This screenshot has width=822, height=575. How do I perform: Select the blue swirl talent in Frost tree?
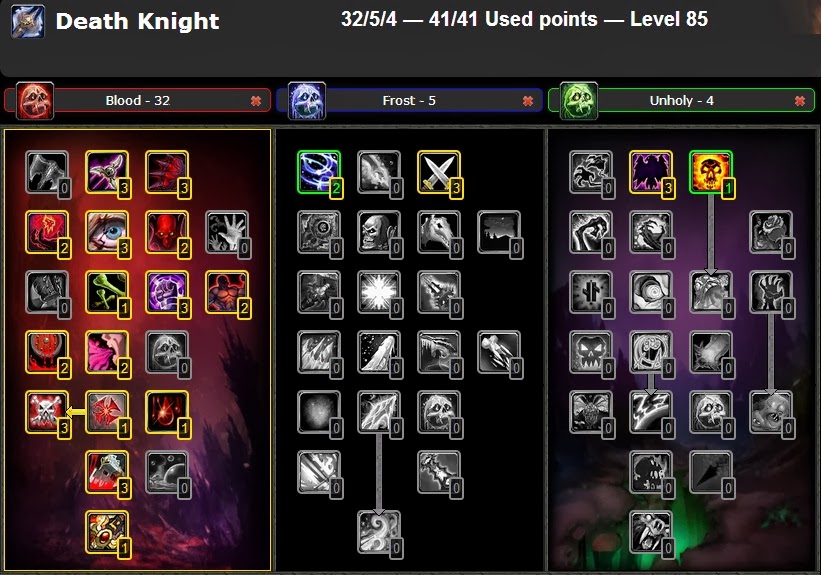(x=319, y=172)
